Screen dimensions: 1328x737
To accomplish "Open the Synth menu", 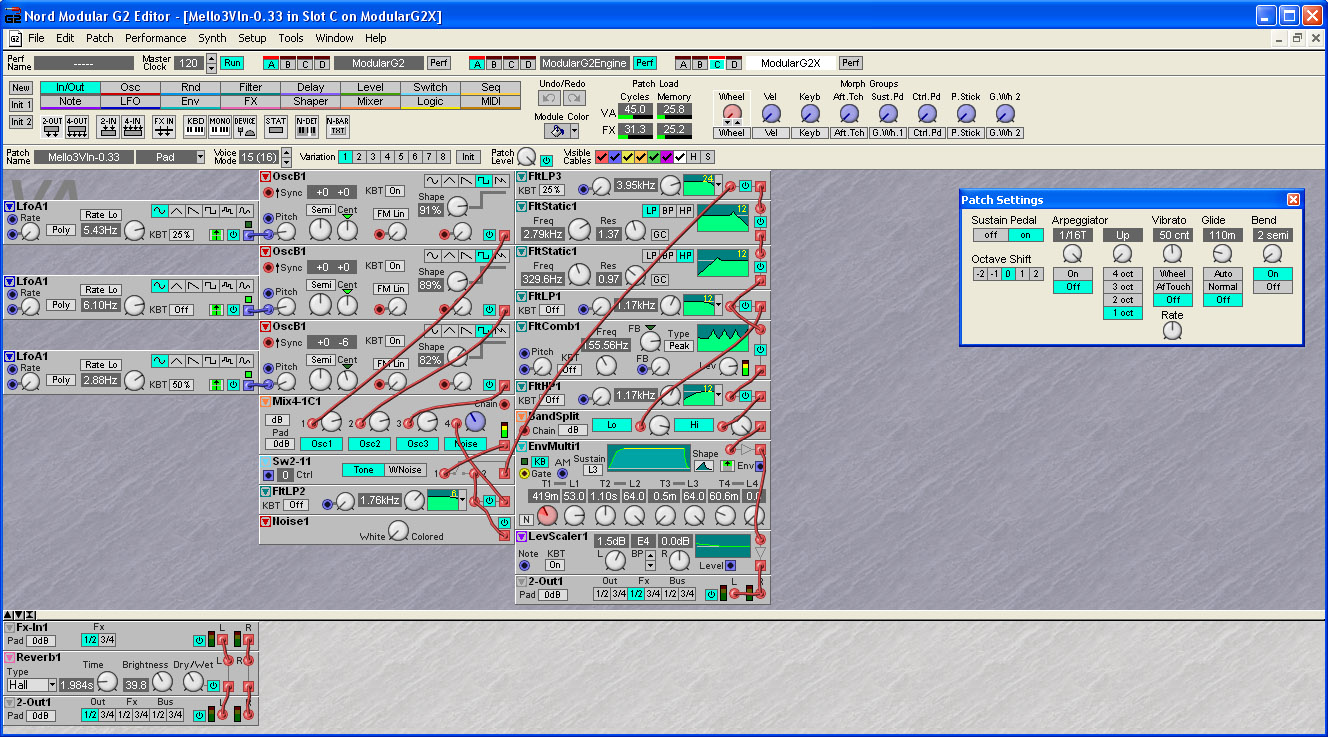I will click(212, 38).
